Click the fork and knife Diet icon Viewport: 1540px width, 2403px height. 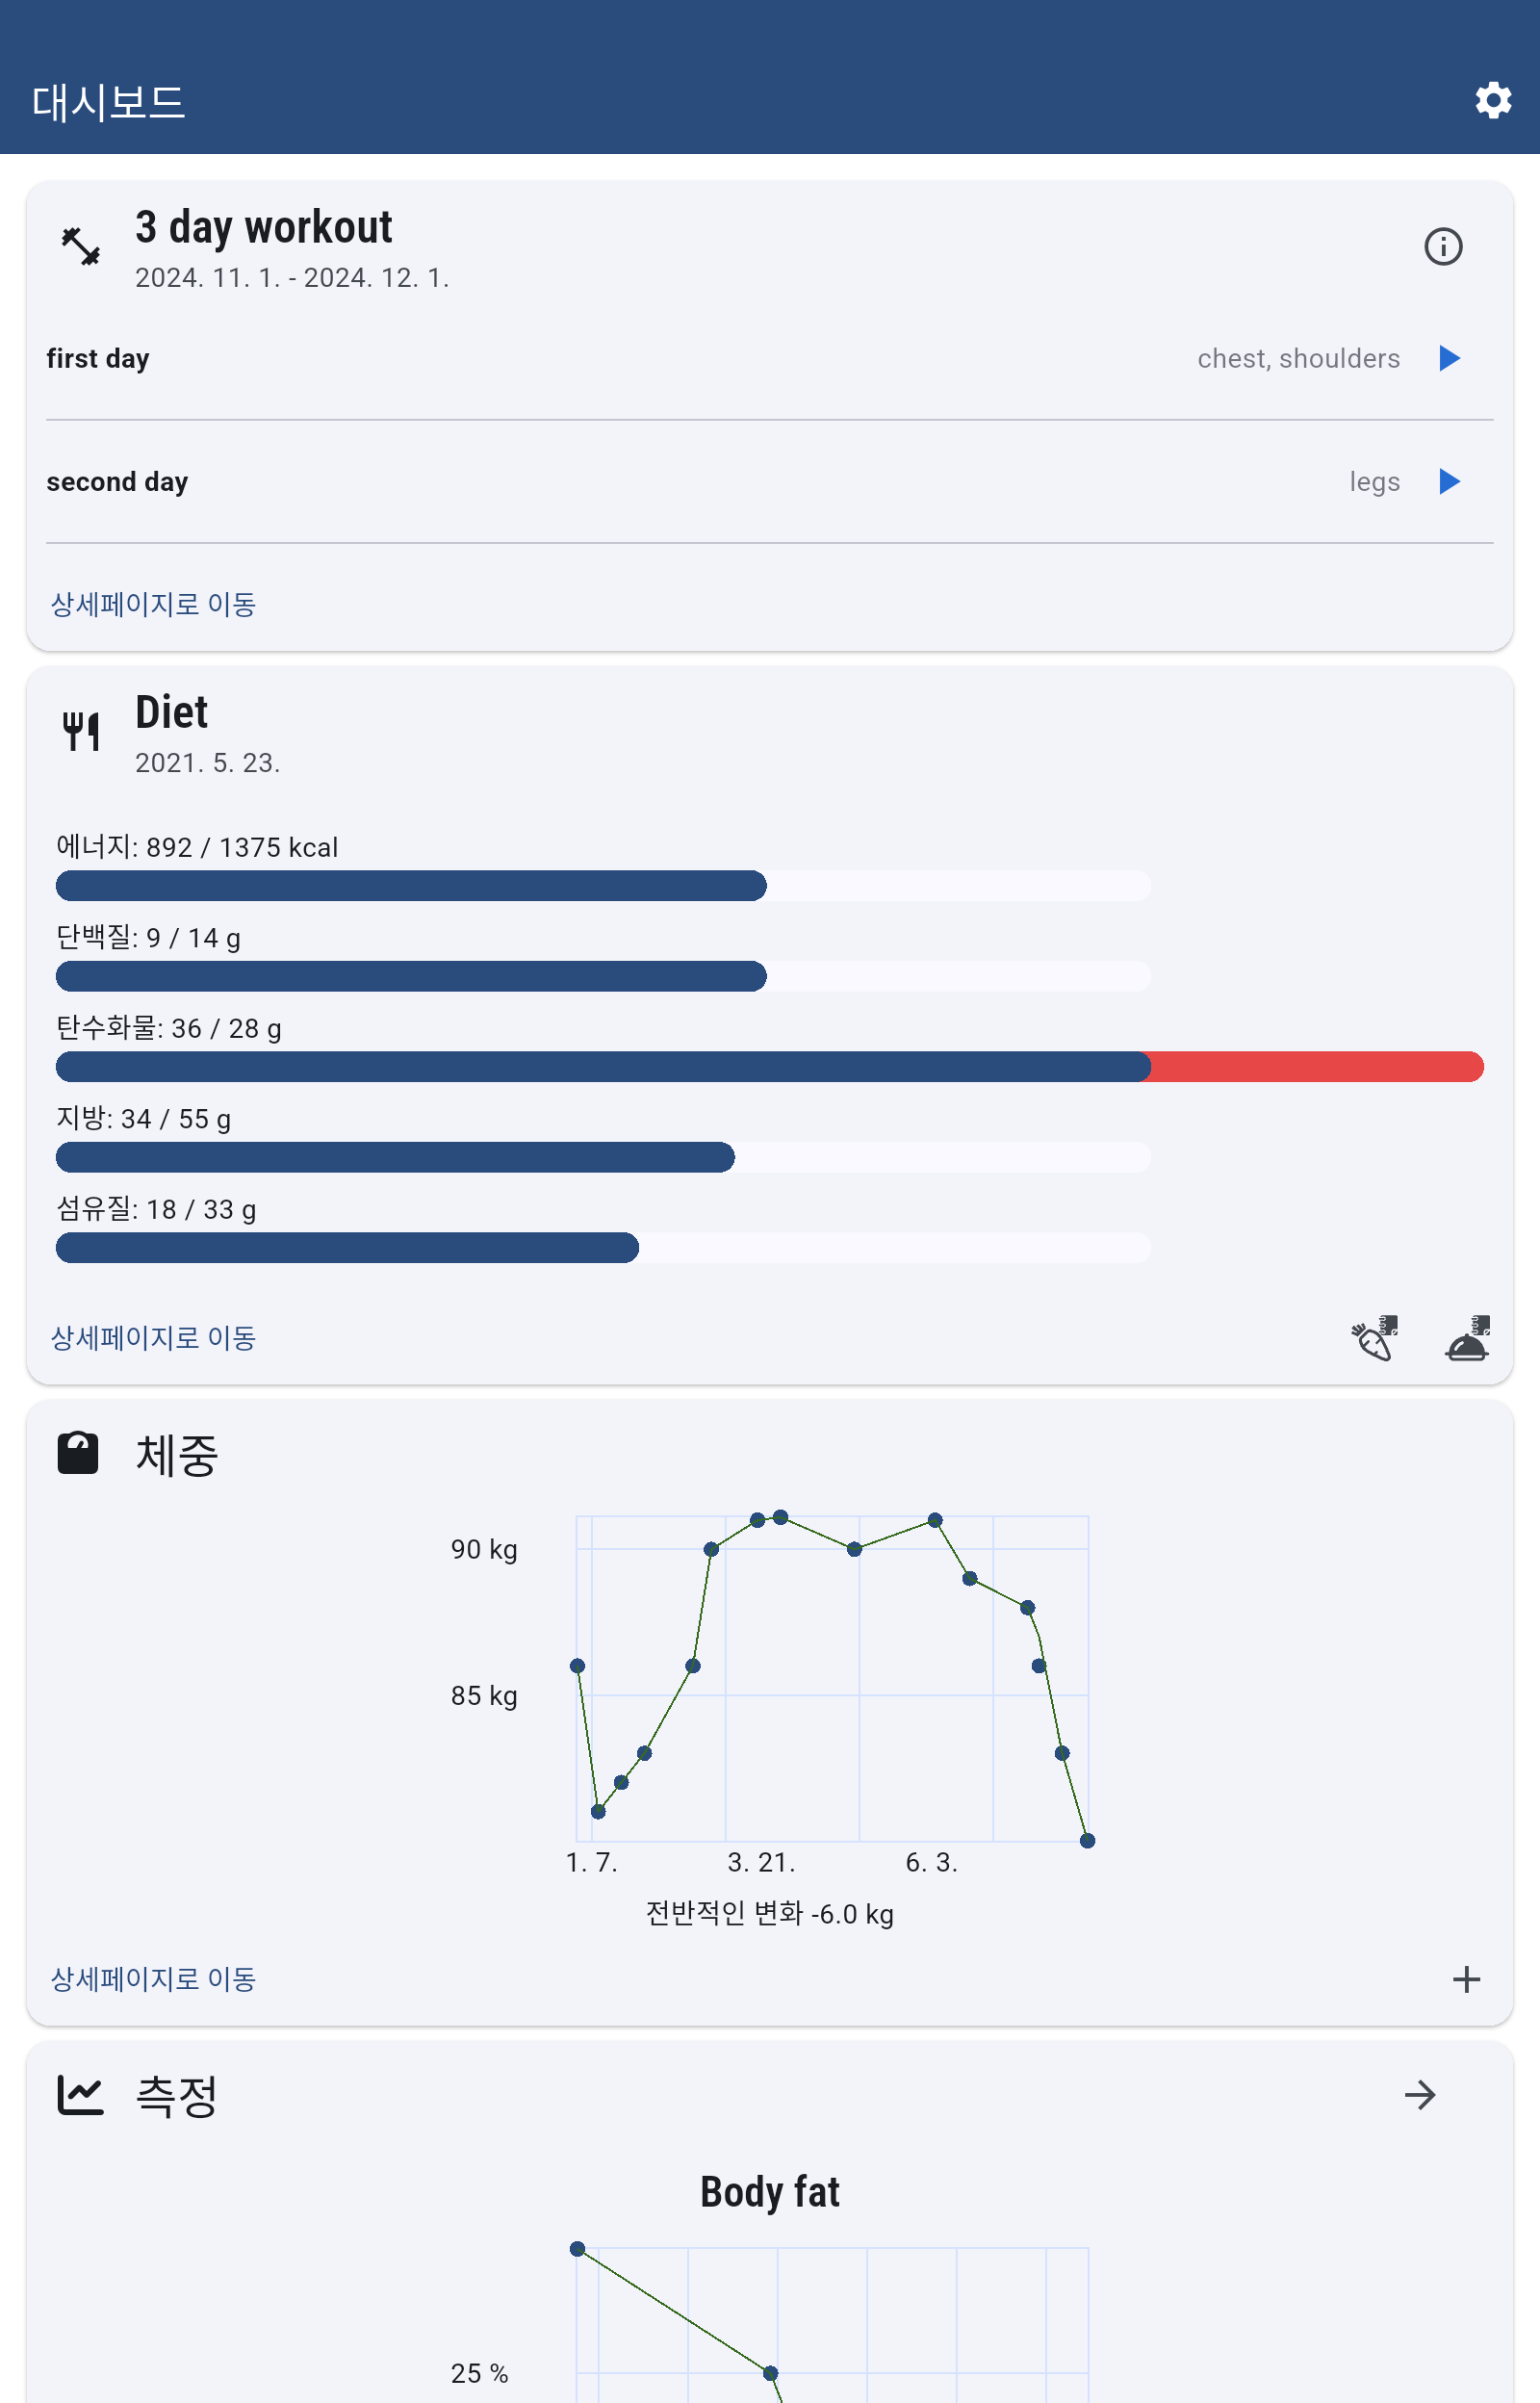(x=81, y=731)
